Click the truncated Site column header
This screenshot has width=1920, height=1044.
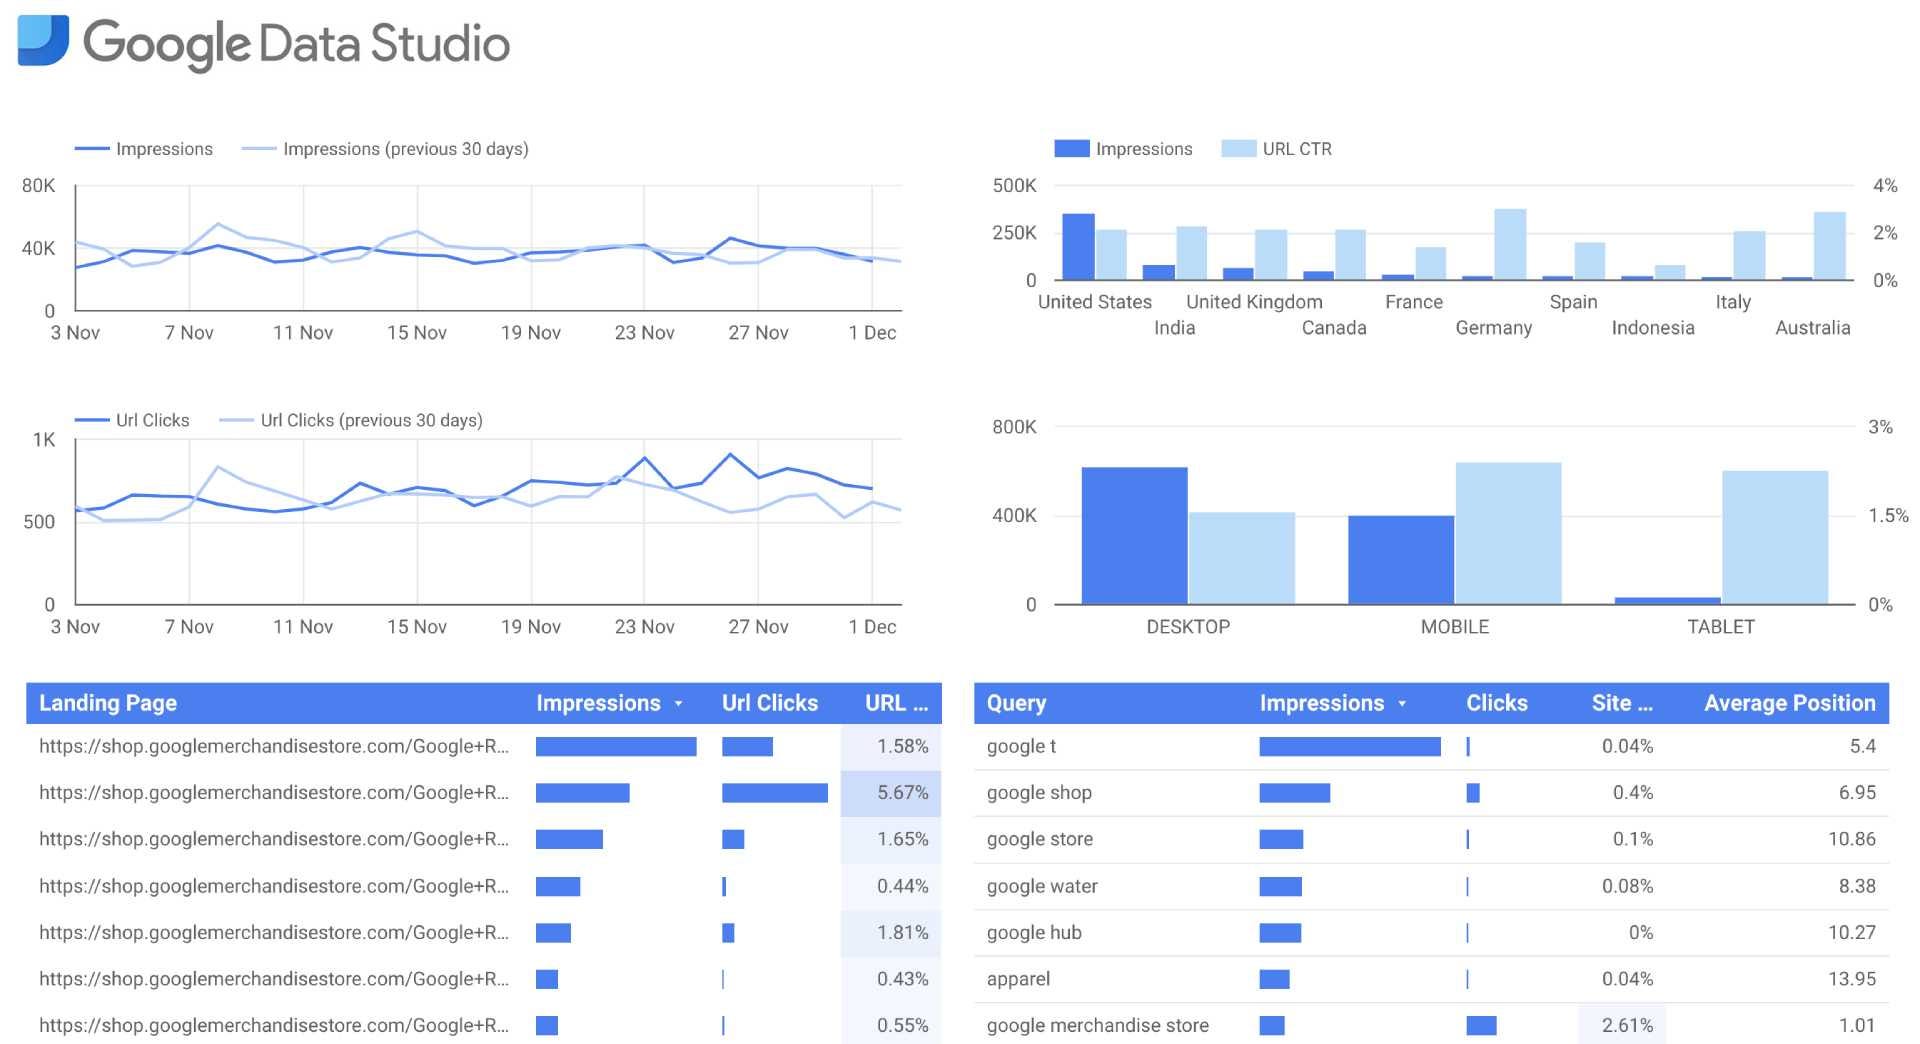click(1622, 703)
